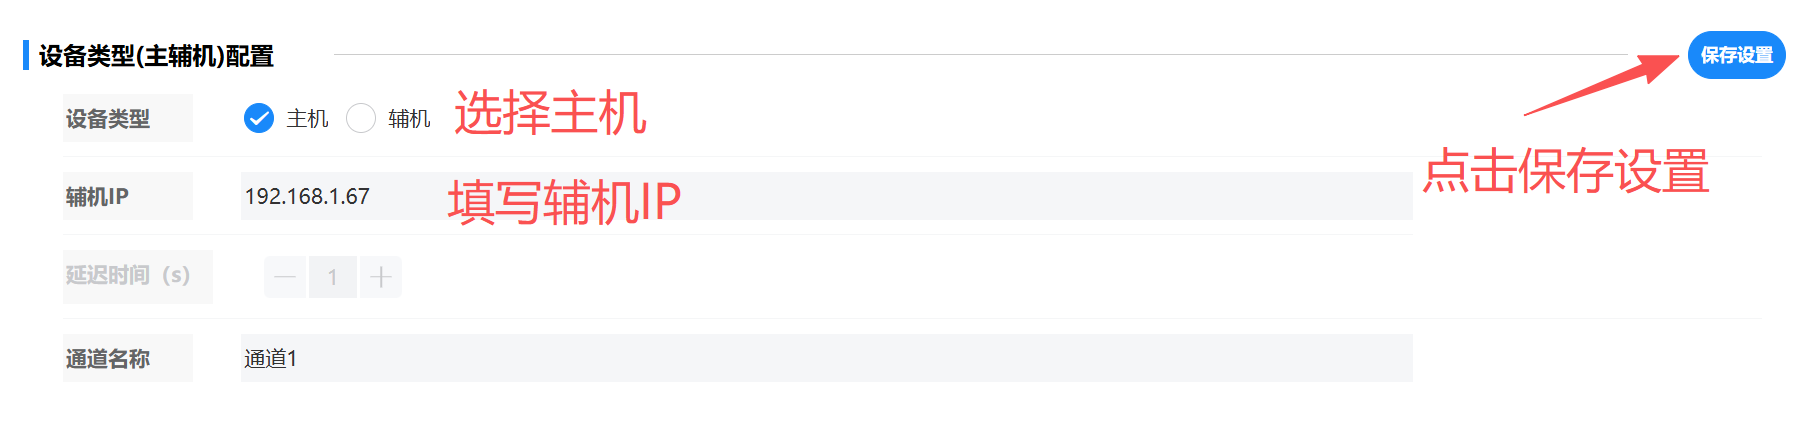The image size is (1809, 429).
Task: Click the 辅机 option text label
Action: click(x=409, y=119)
